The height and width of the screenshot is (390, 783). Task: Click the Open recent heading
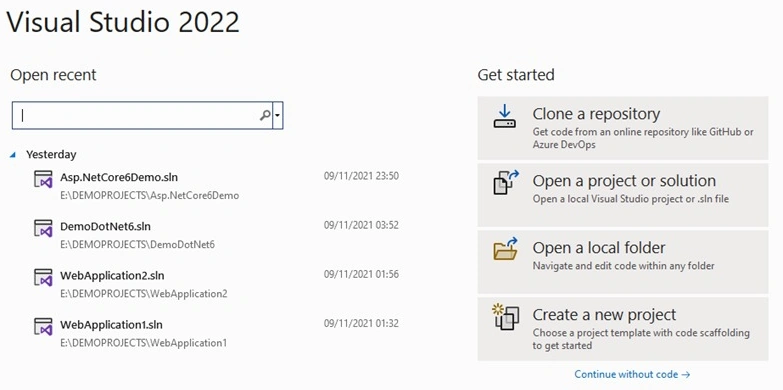[x=53, y=75]
